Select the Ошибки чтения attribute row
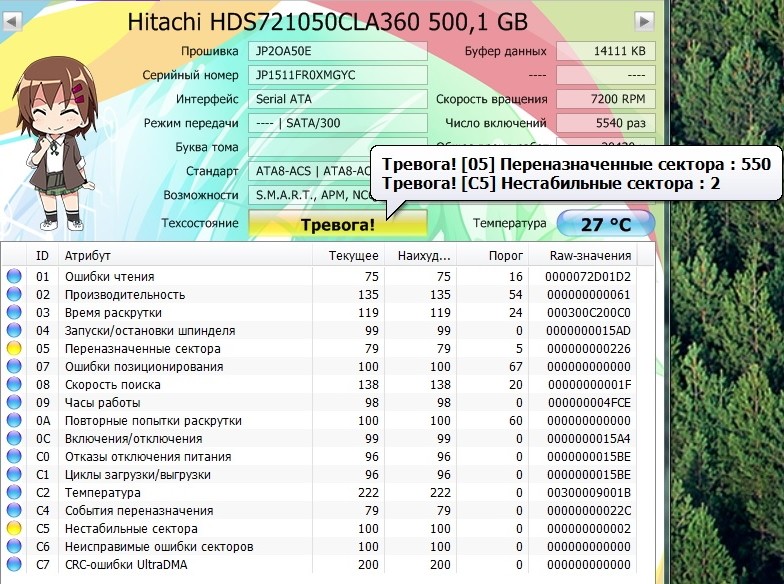Viewport: 784px width, 584px height. tap(320, 276)
